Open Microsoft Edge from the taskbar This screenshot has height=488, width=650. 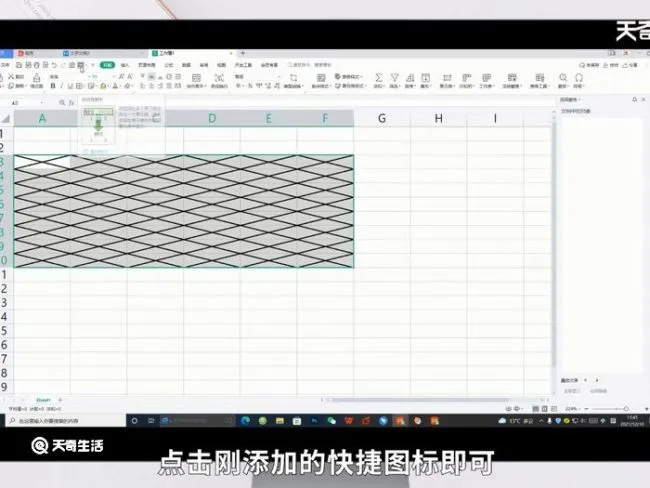coord(245,421)
